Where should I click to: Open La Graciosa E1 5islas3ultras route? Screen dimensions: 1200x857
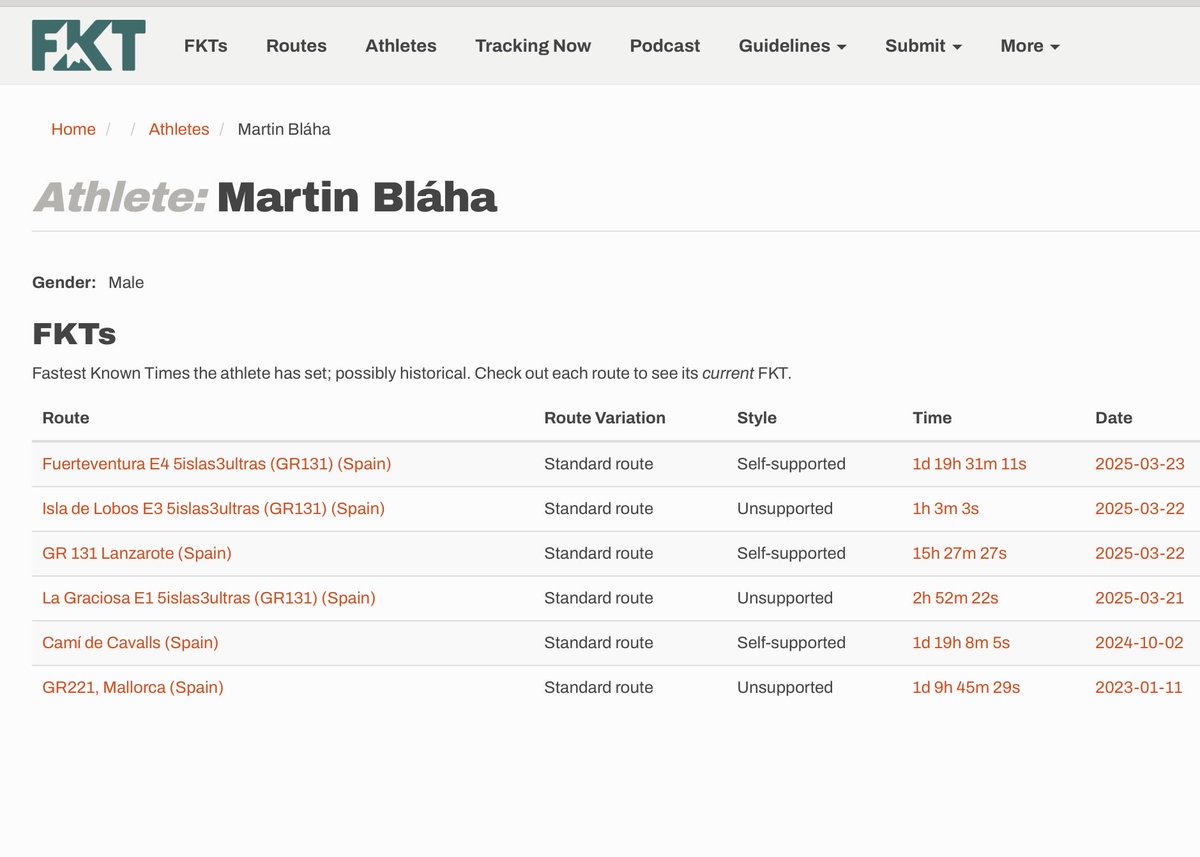pyautogui.click(x=209, y=598)
